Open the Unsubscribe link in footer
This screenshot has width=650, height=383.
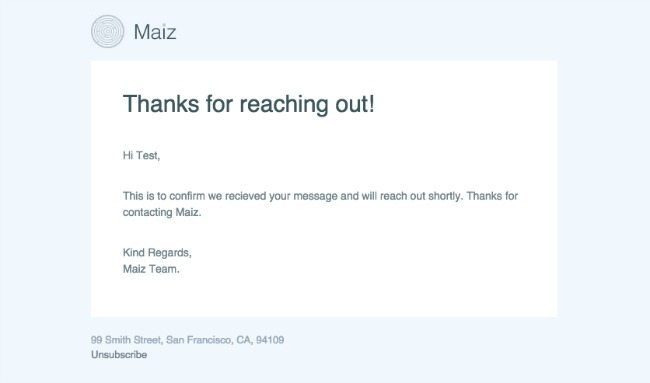[x=119, y=355]
